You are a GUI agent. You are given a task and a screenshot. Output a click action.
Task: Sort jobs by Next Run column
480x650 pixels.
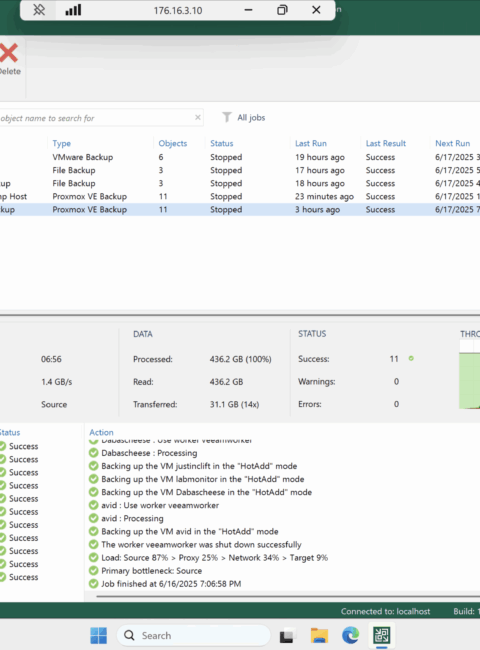click(452, 143)
